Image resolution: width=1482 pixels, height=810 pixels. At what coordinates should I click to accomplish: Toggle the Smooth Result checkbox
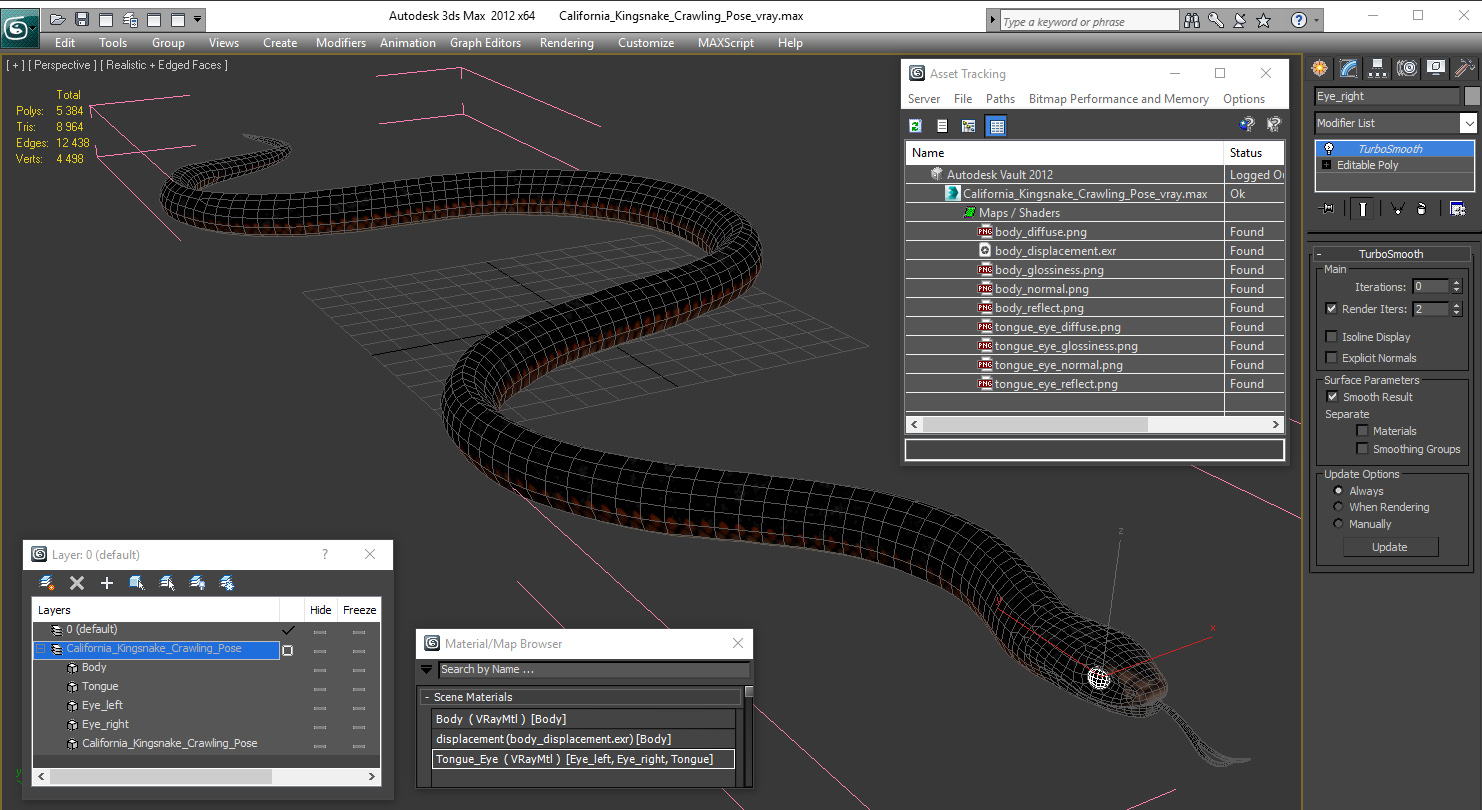pyautogui.click(x=1332, y=397)
